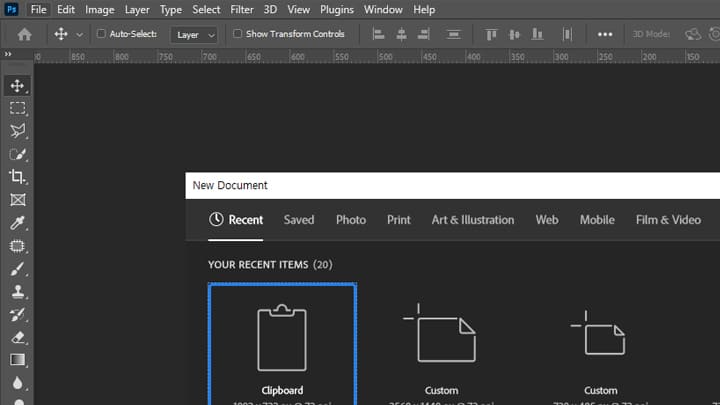Select the History Brush tool
720x405 pixels.
point(17,315)
